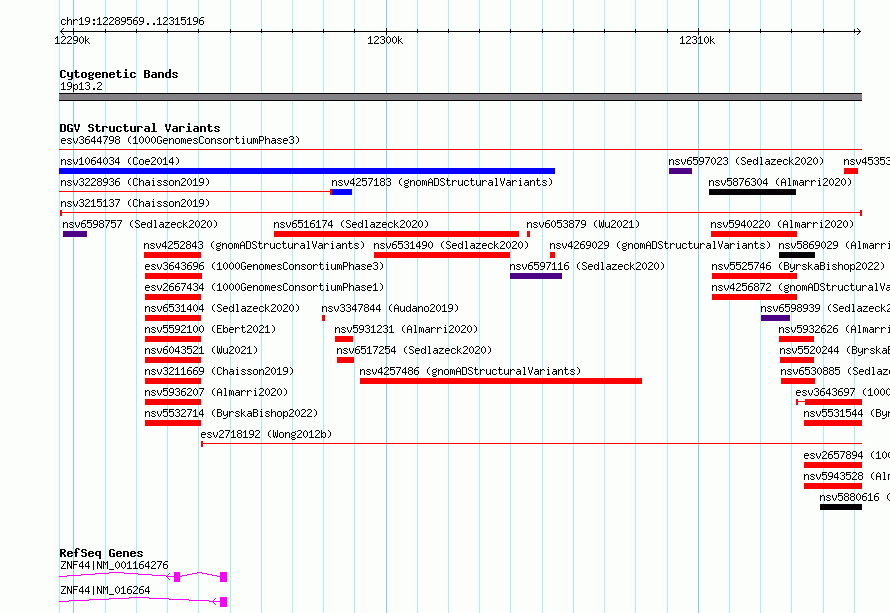Click the 12310k ruler position label
The width and height of the screenshot is (890, 613).
tap(697, 40)
